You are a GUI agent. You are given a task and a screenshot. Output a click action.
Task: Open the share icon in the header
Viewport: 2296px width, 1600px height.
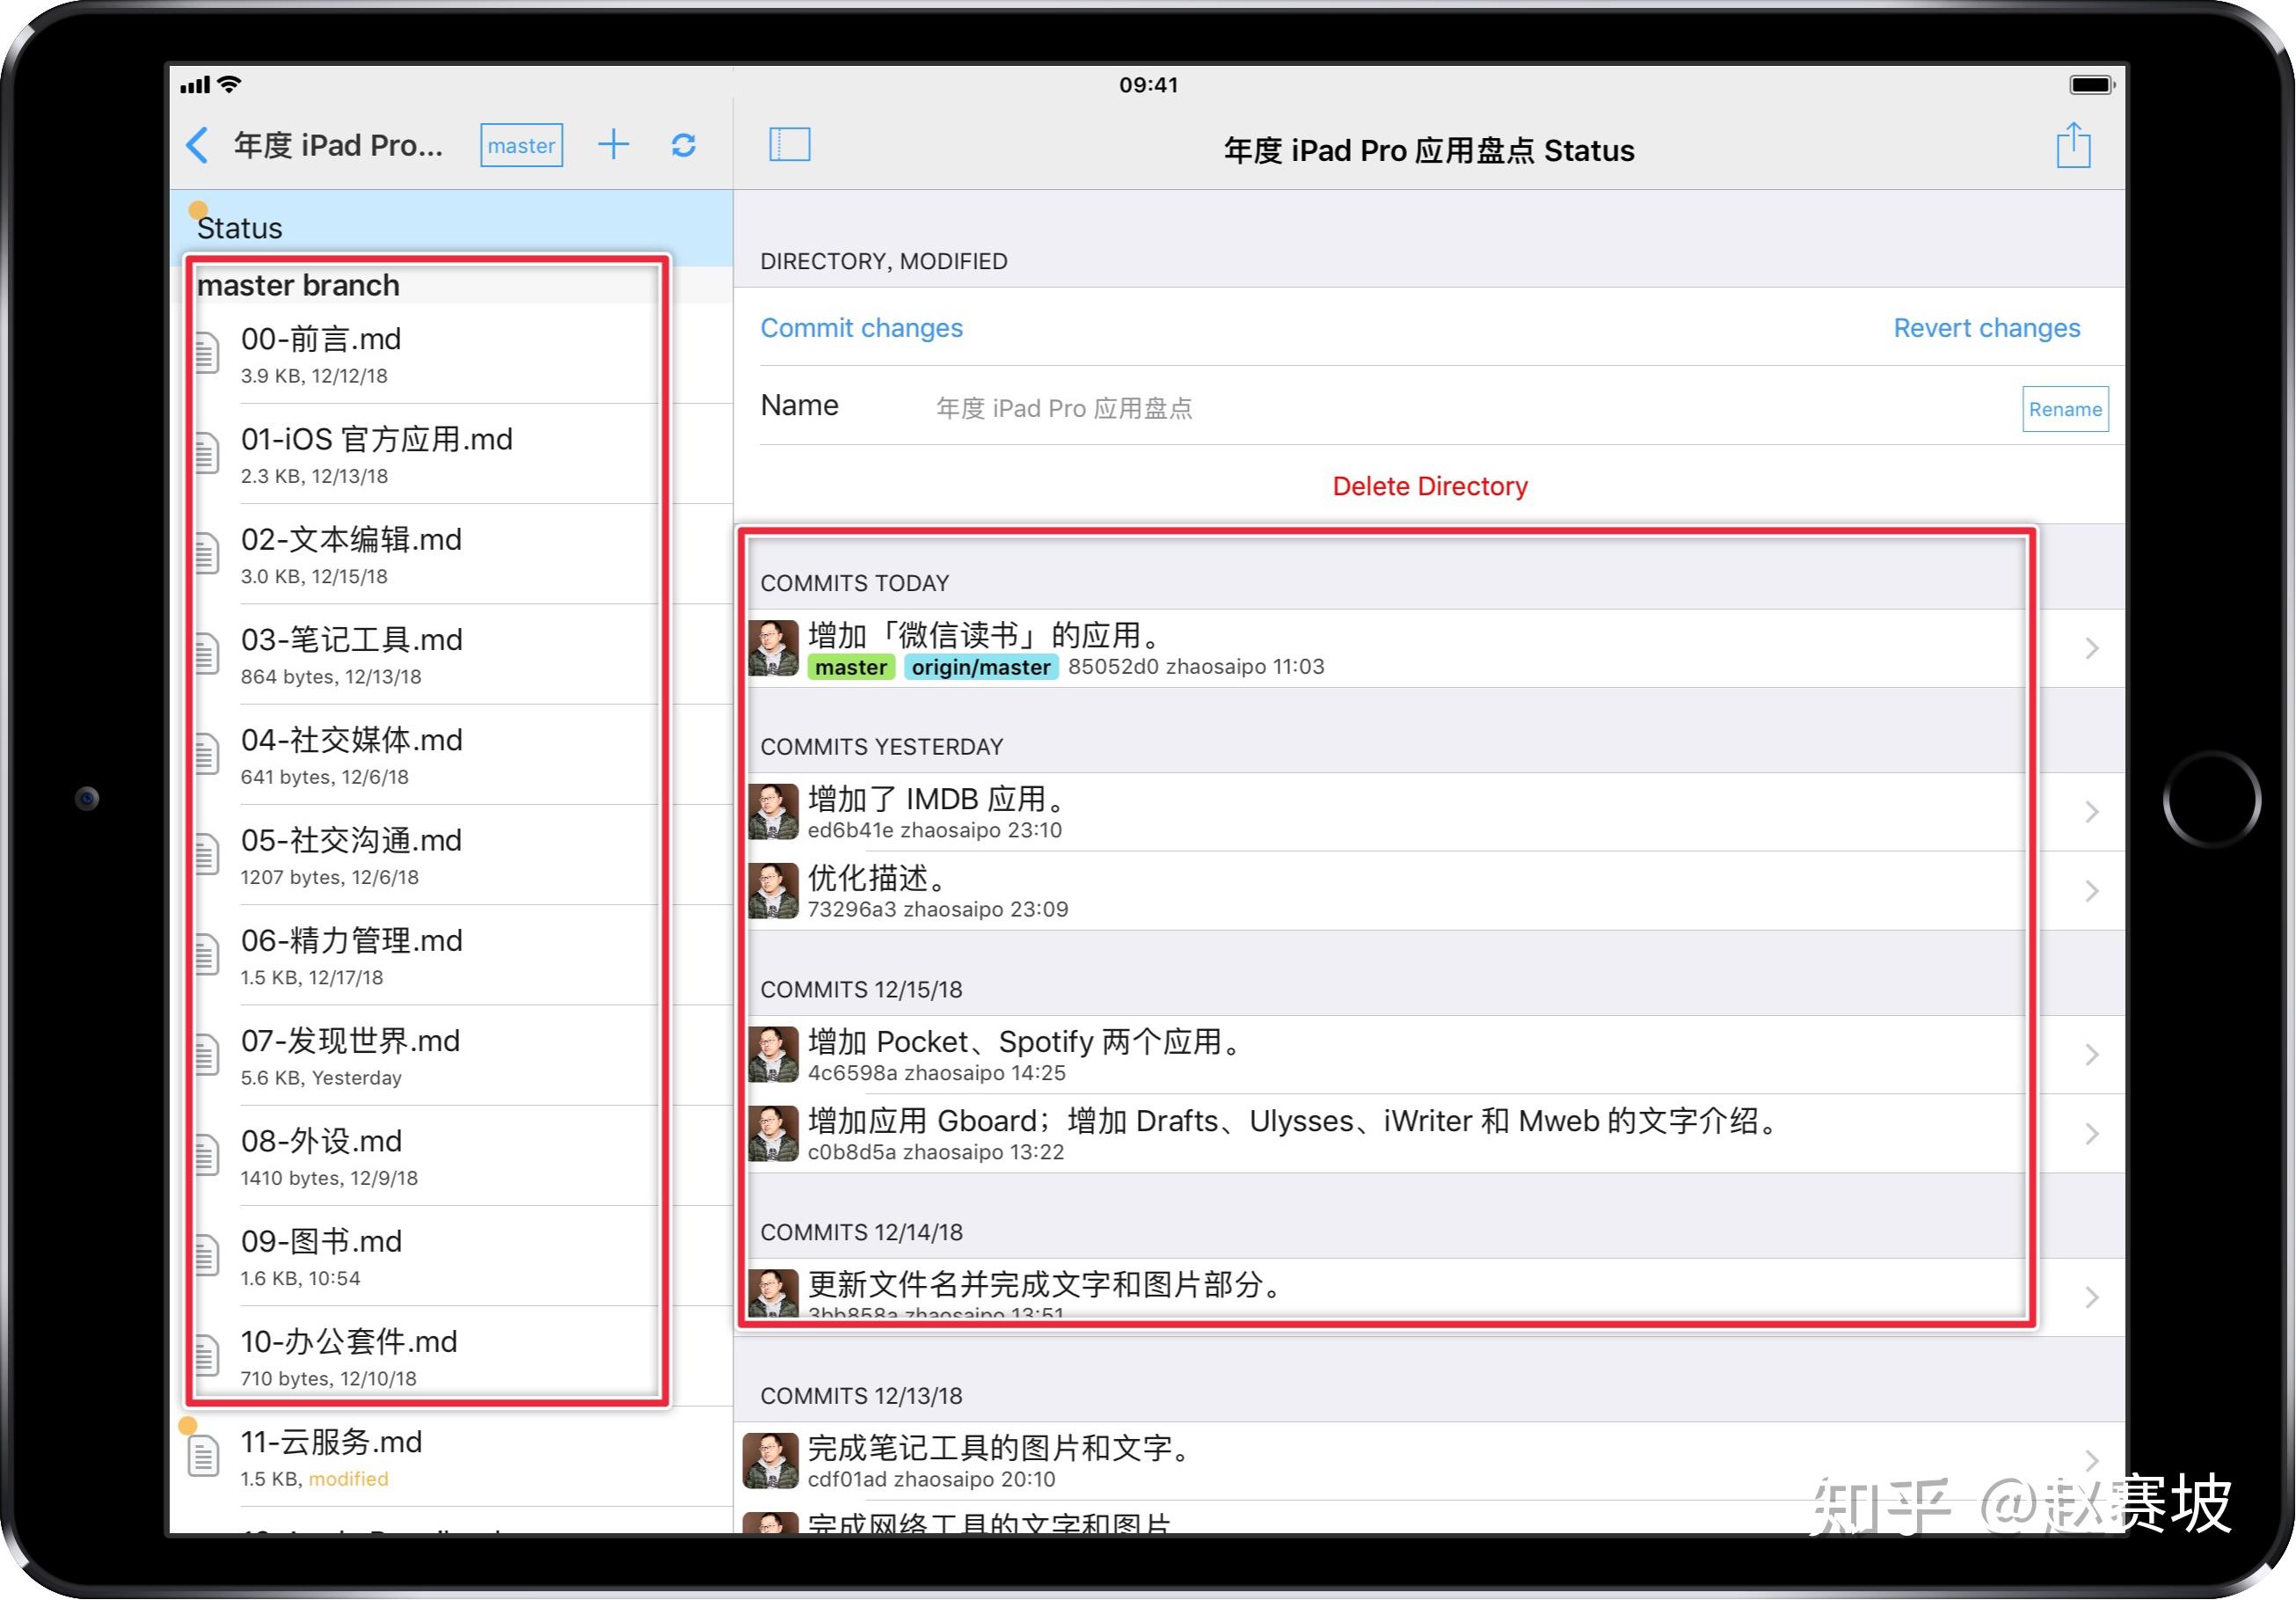click(2074, 146)
